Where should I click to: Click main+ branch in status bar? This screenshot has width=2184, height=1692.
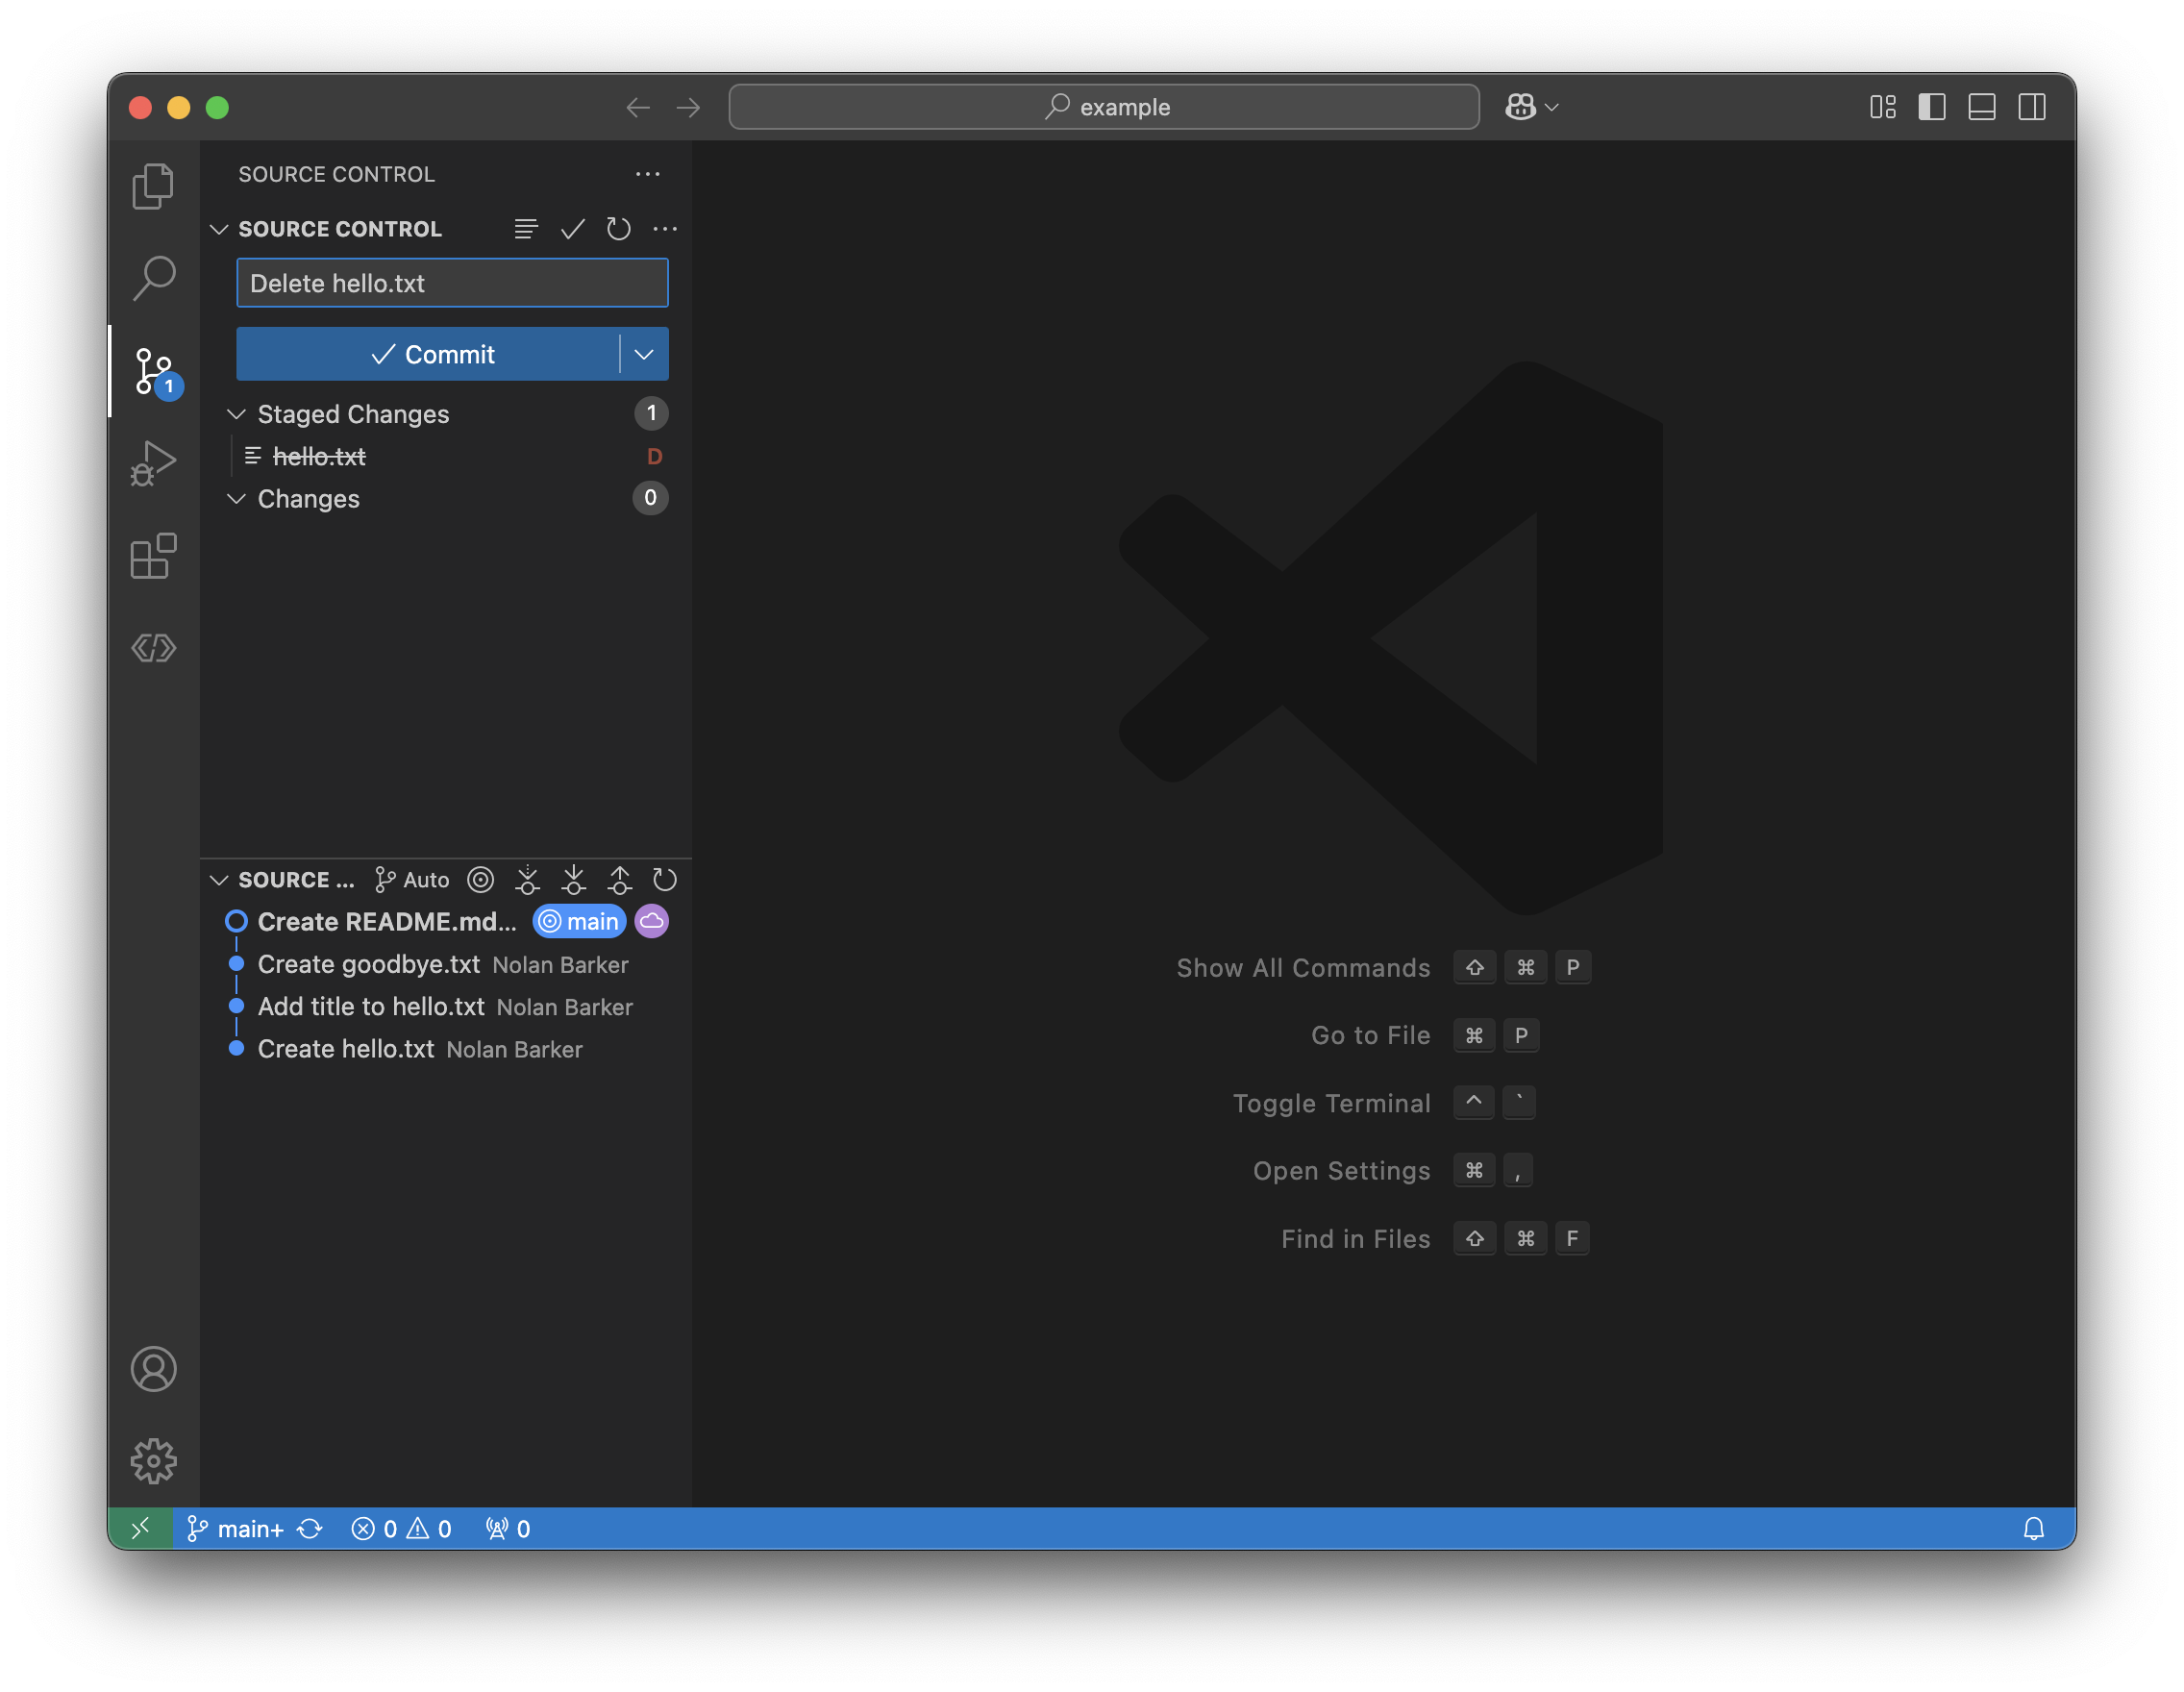click(236, 1529)
